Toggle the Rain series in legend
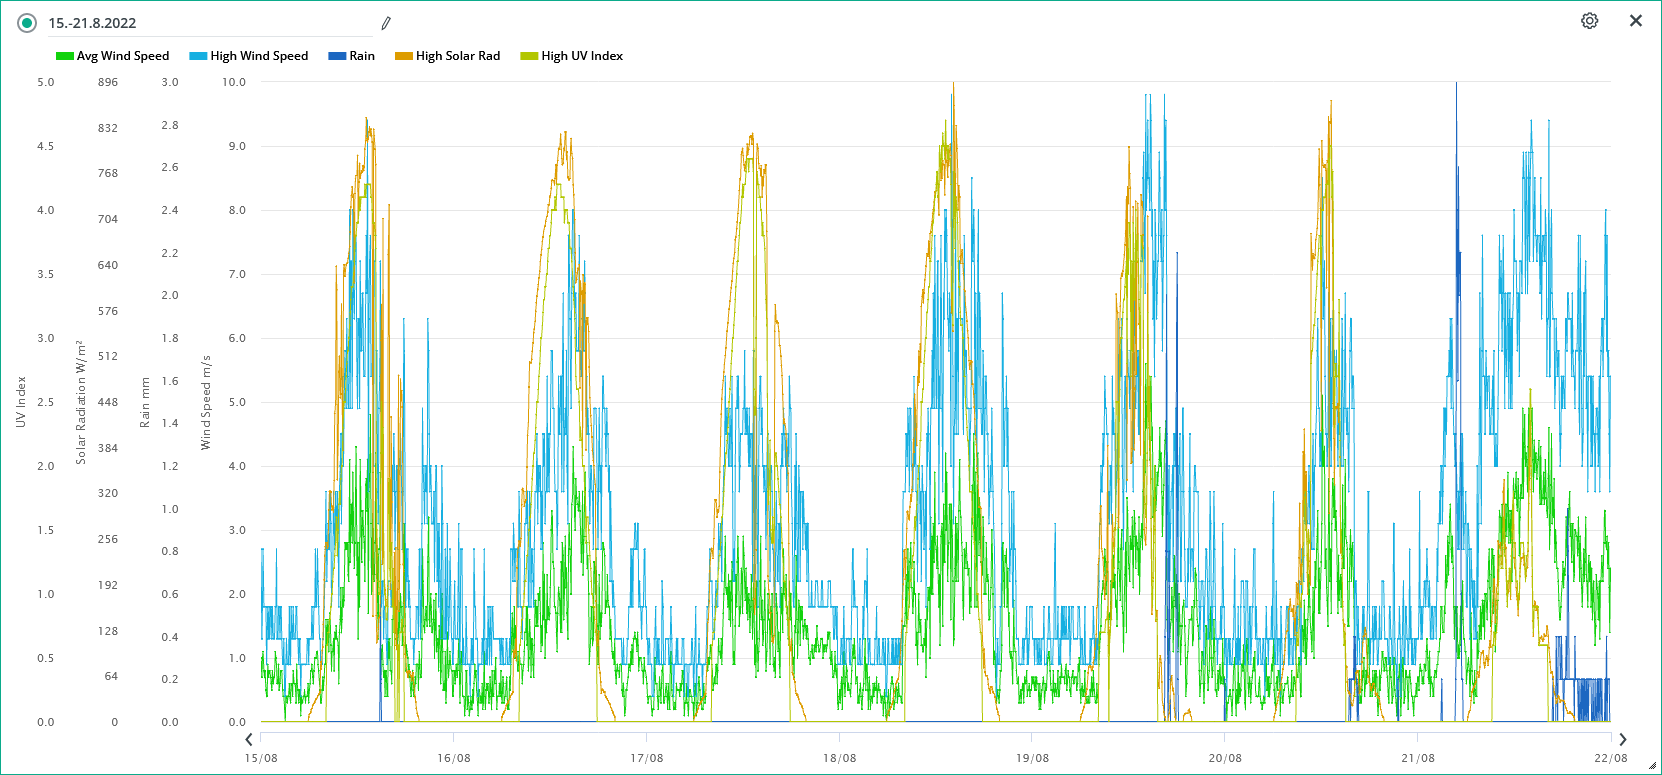This screenshot has width=1662, height=775. click(x=352, y=56)
